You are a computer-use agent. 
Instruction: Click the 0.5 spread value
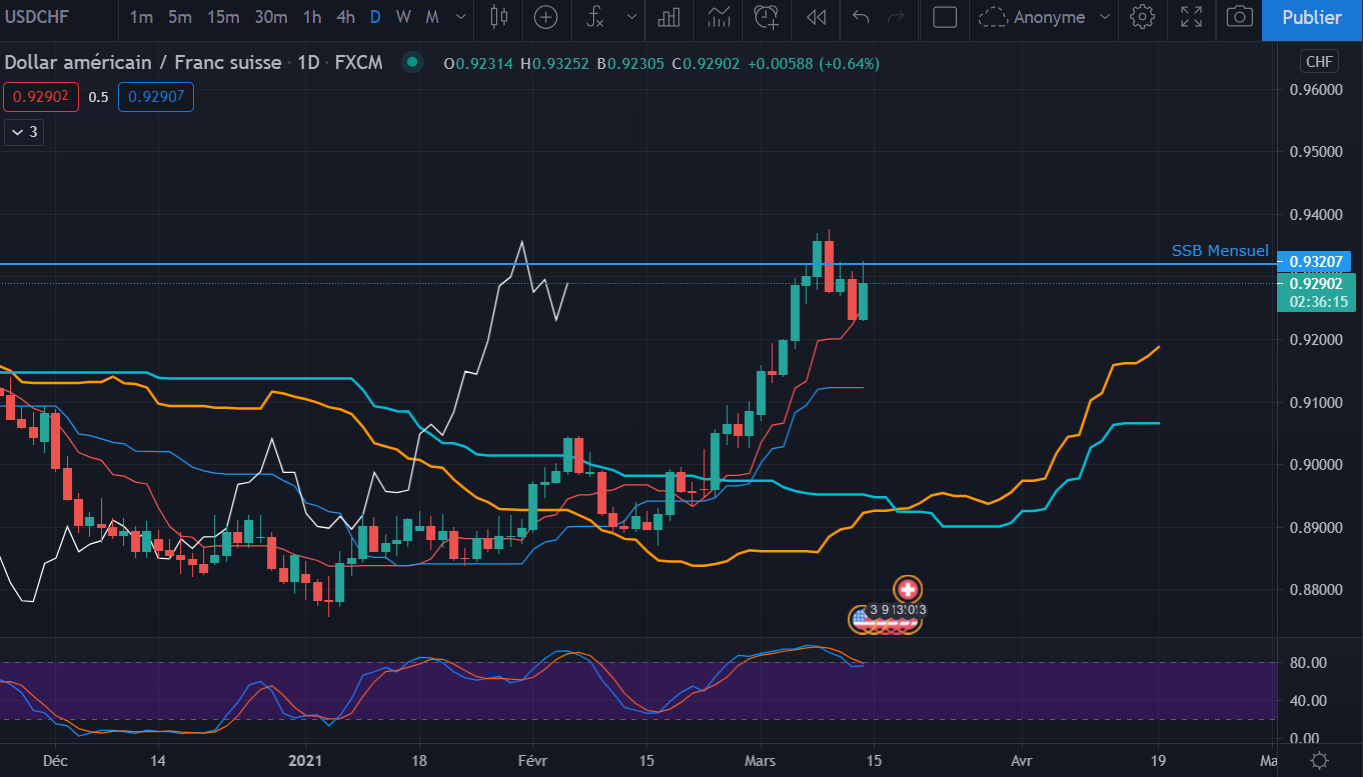(98, 97)
